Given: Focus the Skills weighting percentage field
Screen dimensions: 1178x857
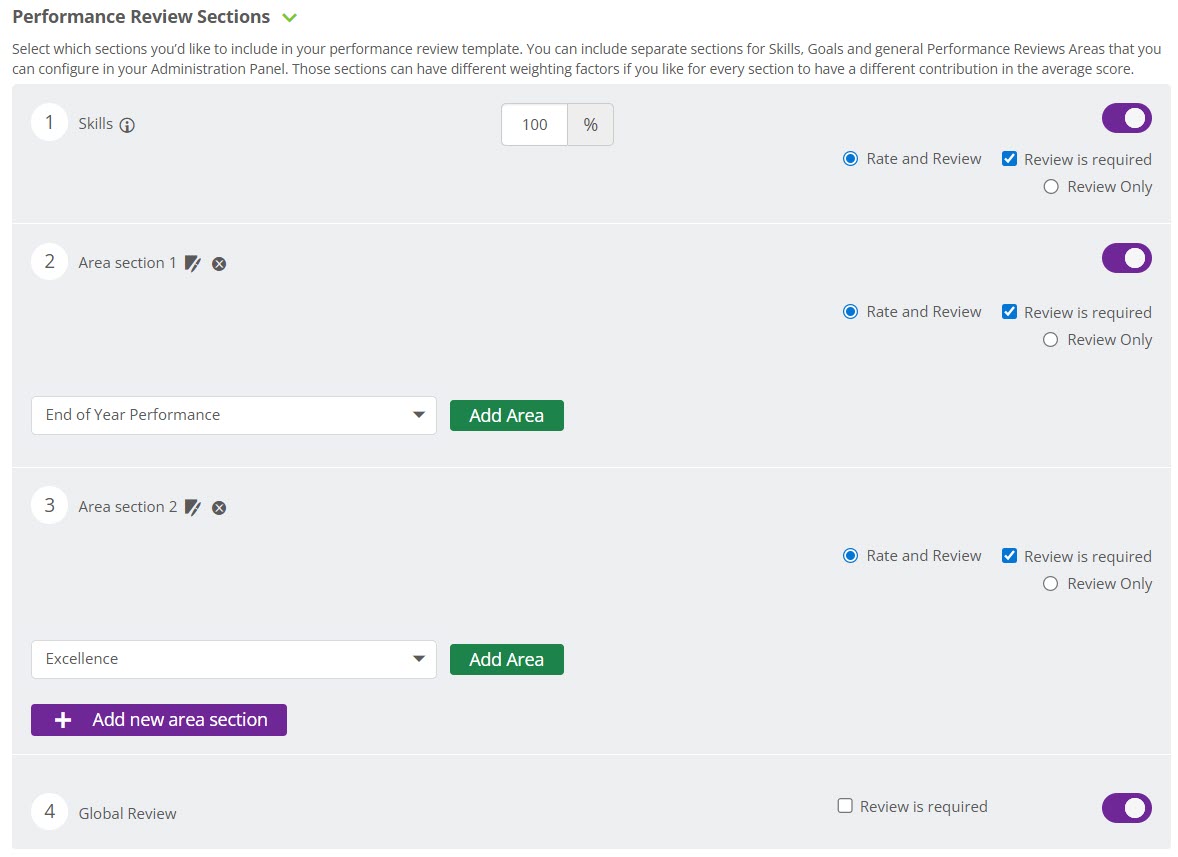Looking at the screenshot, I should pyautogui.click(x=534, y=125).
